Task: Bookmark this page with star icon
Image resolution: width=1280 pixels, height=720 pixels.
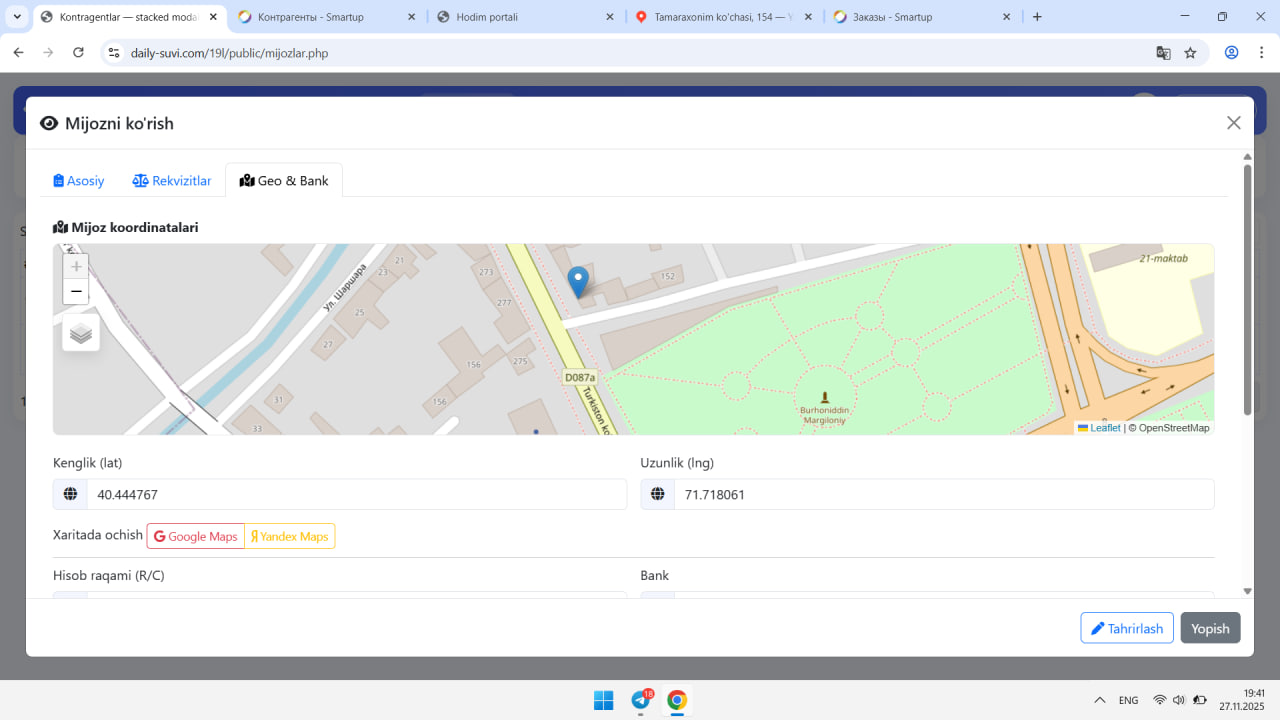Action: (1190, 53)
